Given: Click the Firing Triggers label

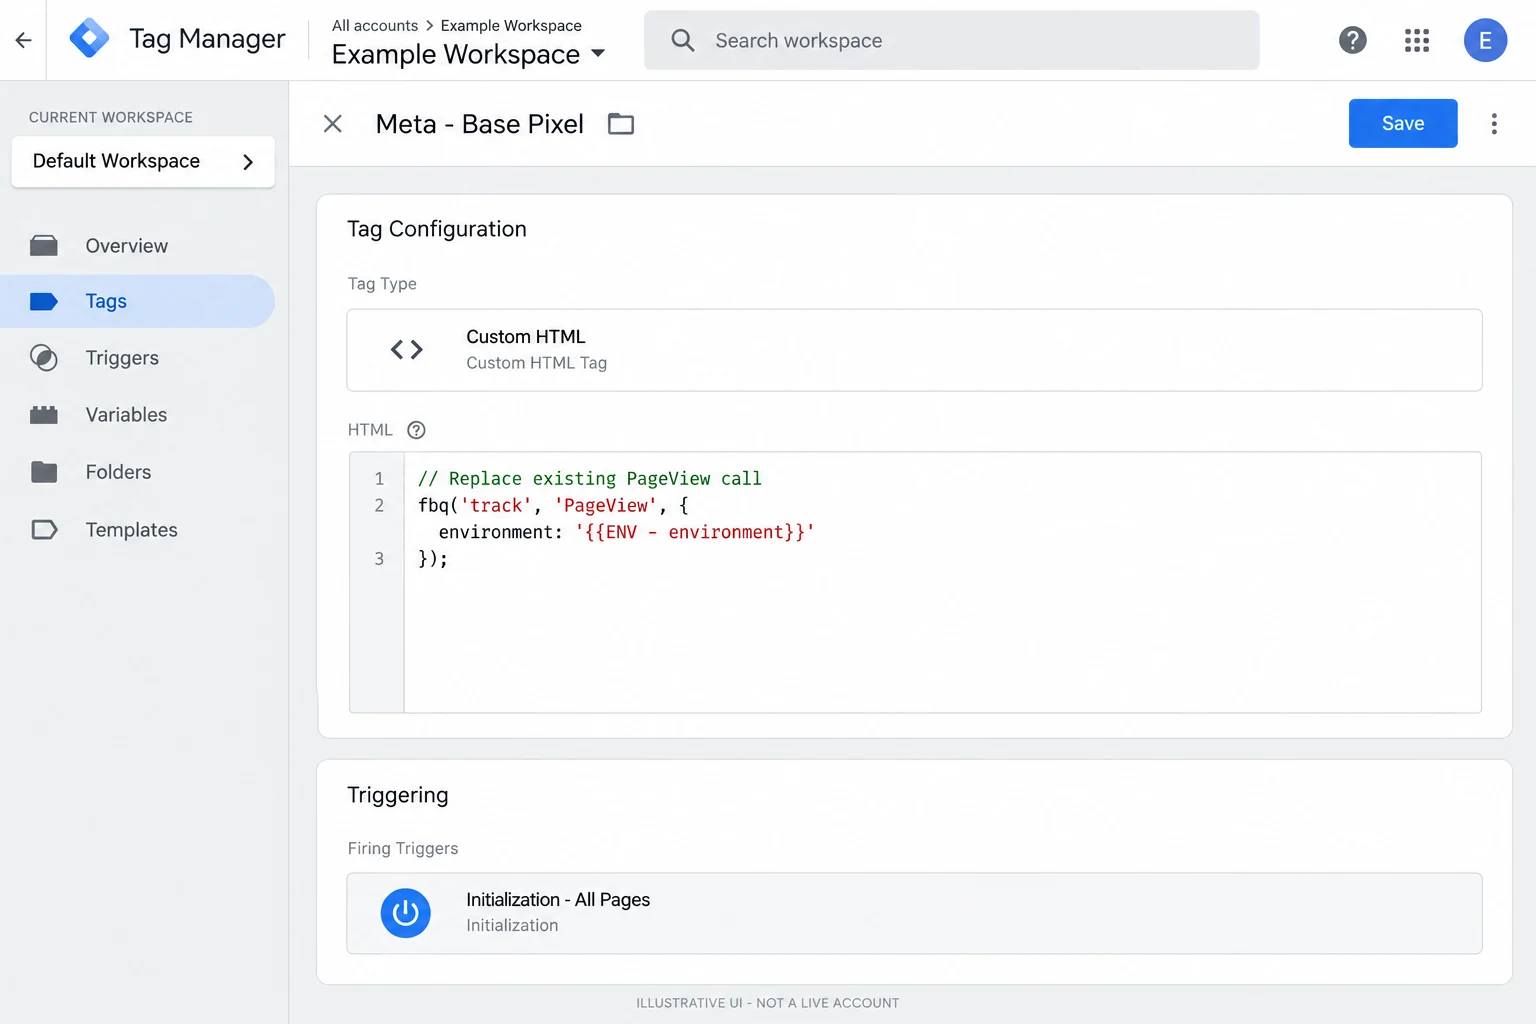Looking at the screenshot, I should point(403,848).
